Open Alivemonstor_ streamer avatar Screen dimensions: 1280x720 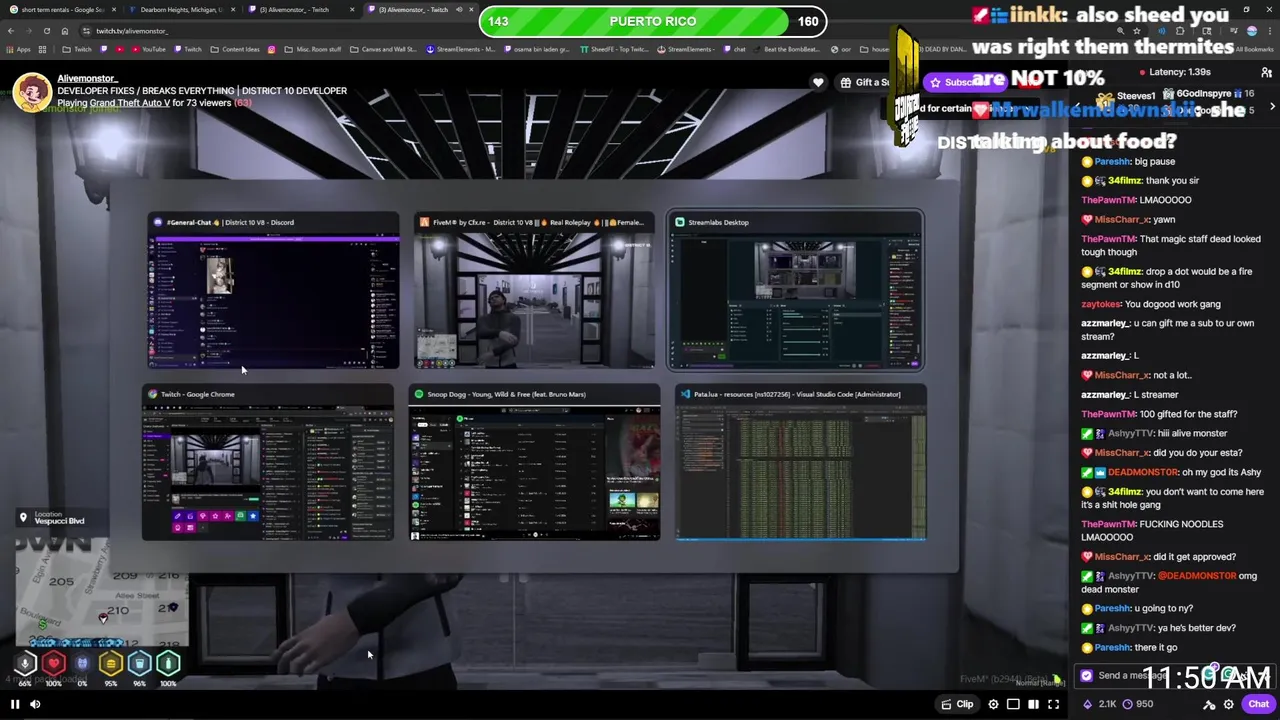pyautogui.click(x=33, y=92)
